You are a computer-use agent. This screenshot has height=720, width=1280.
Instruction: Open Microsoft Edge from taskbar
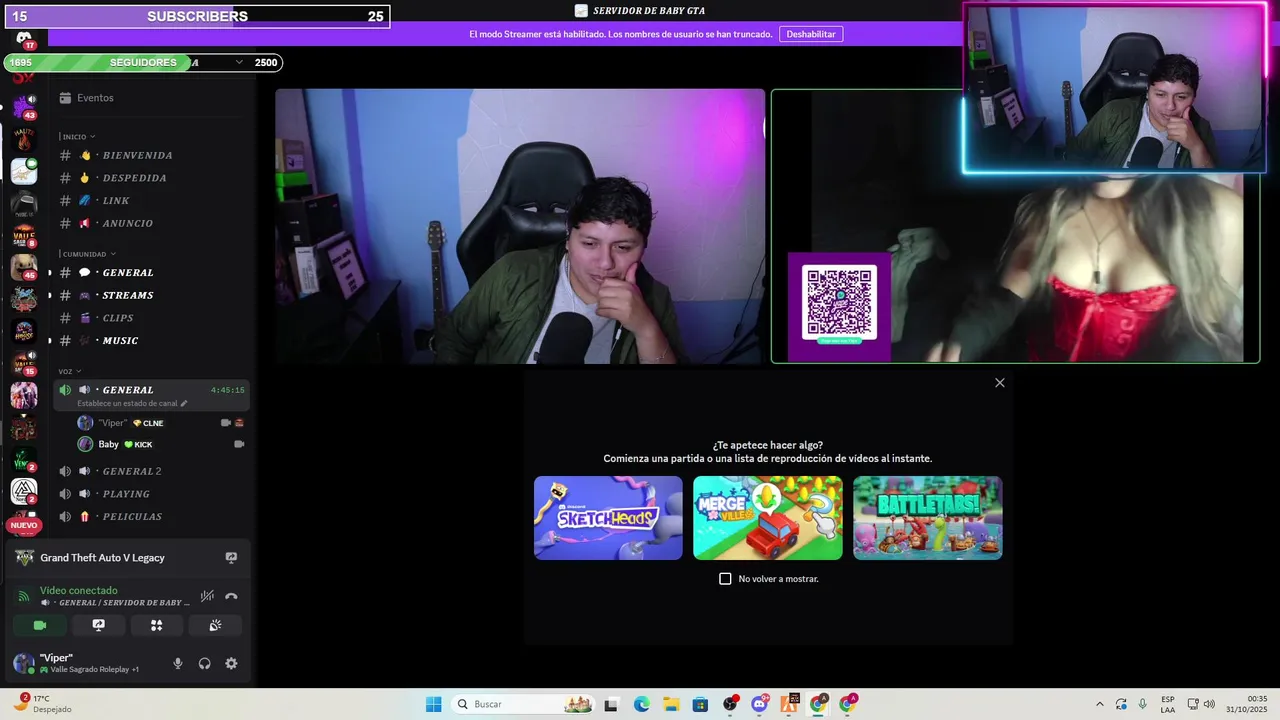coord(641,704)
